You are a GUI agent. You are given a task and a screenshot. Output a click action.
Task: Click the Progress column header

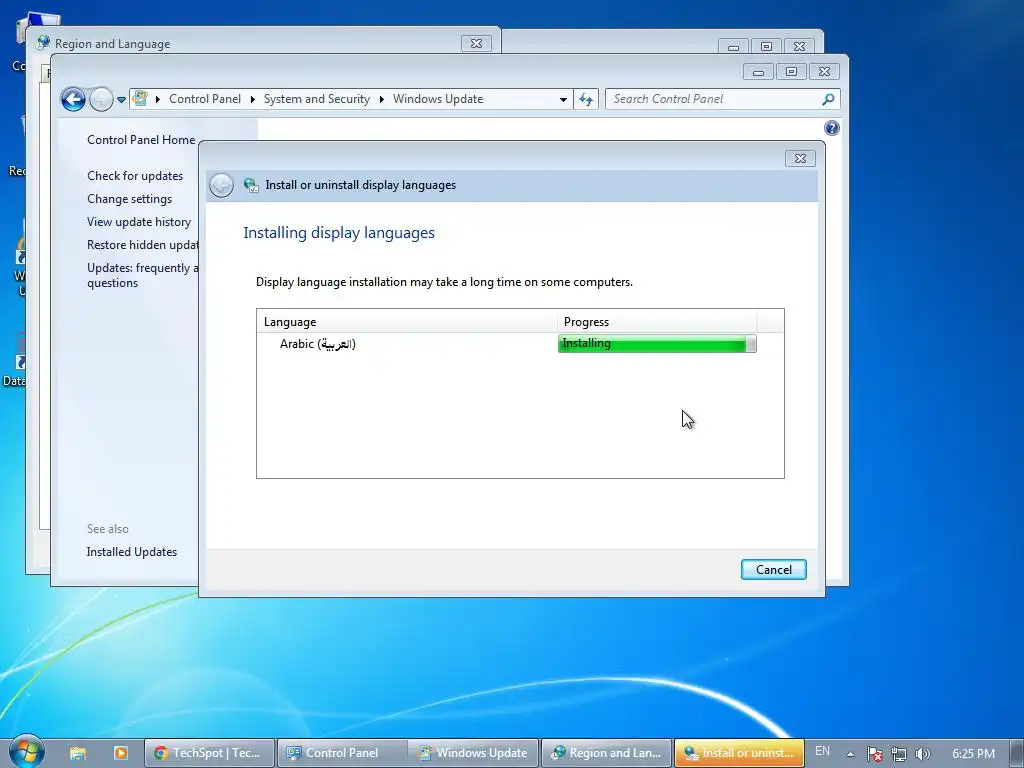[x=657, y=322]
